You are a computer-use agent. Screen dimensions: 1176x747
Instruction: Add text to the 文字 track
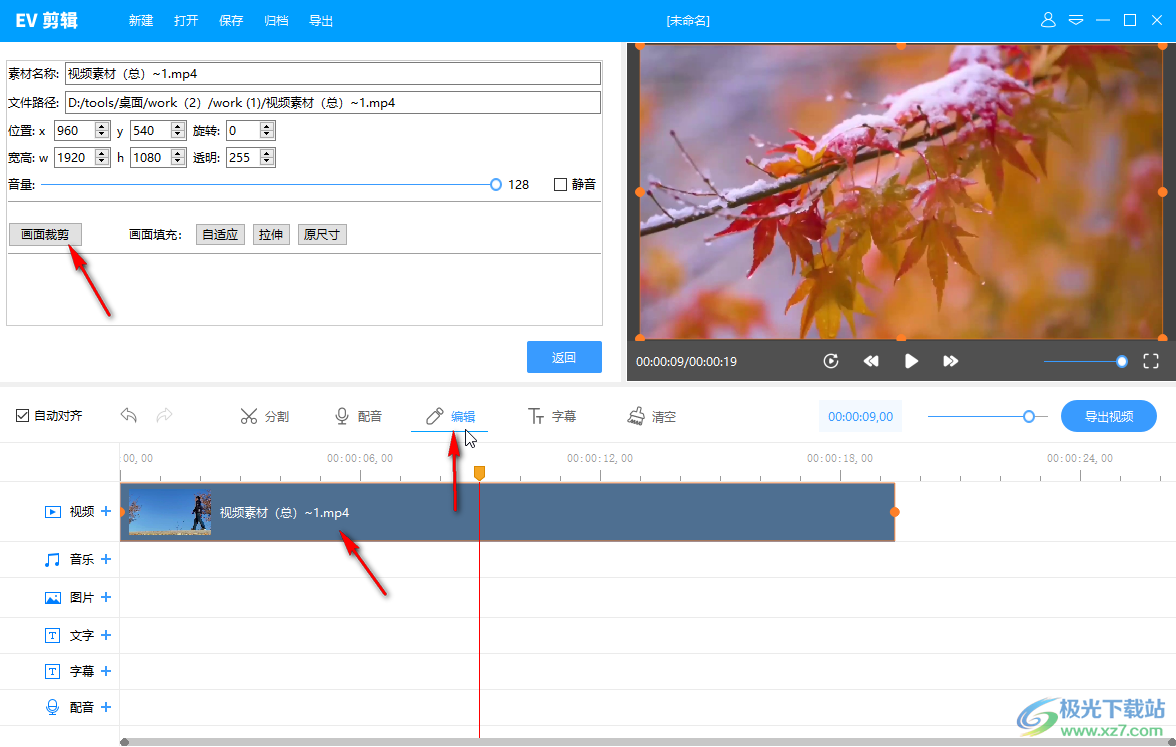pos(106,635)
